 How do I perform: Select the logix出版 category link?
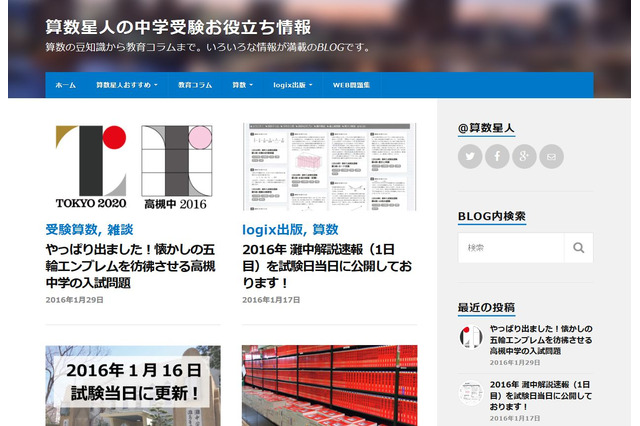tap(273, 229)
